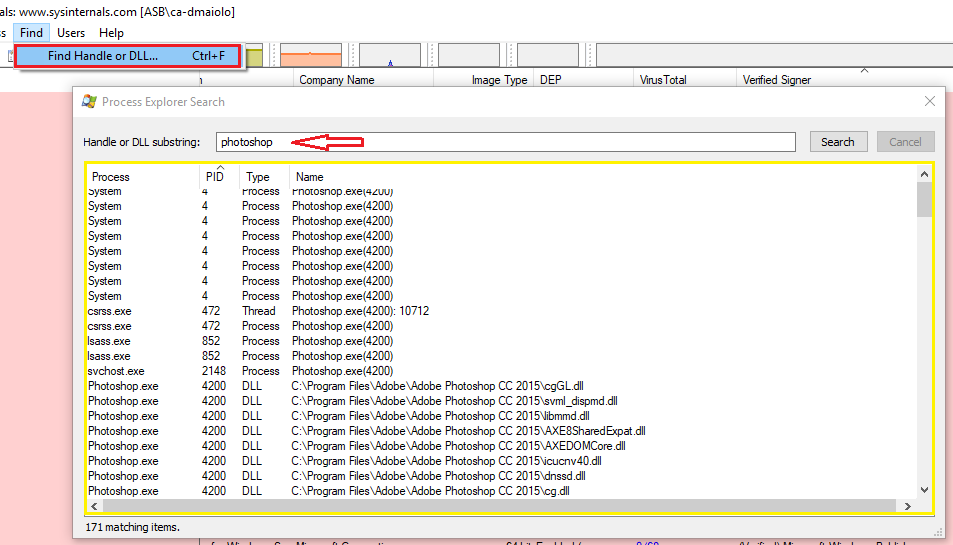953x545 pixels.
Task: Click the Process Explorer Search title icon
Action: (89, 101)
